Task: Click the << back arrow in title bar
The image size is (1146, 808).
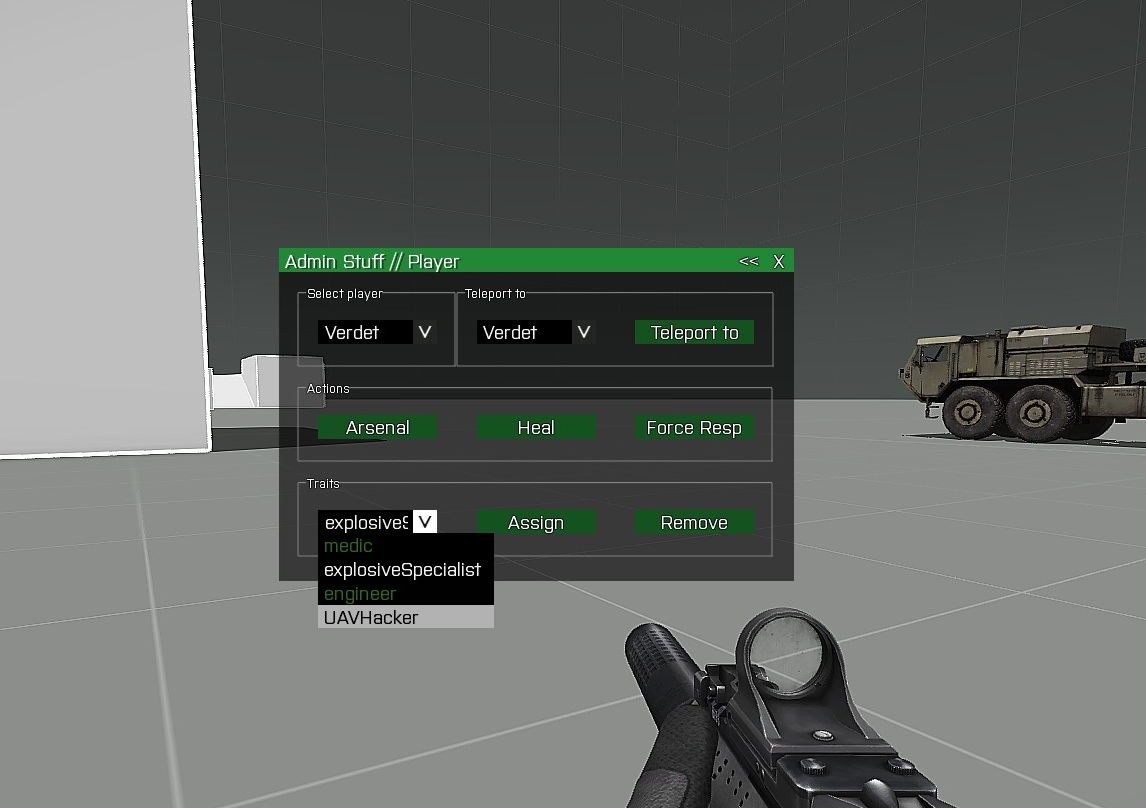Action: [748, 261]
